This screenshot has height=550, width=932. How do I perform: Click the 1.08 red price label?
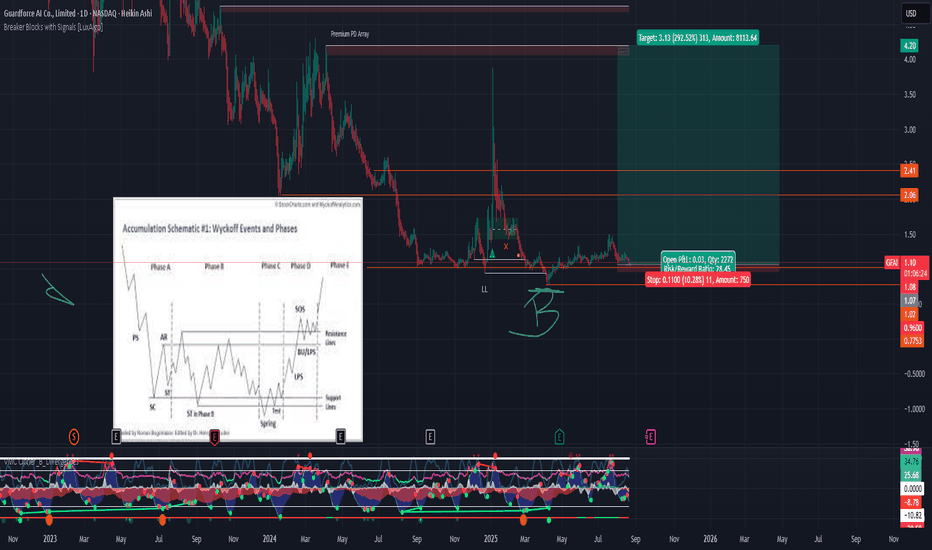pos(909,287)
